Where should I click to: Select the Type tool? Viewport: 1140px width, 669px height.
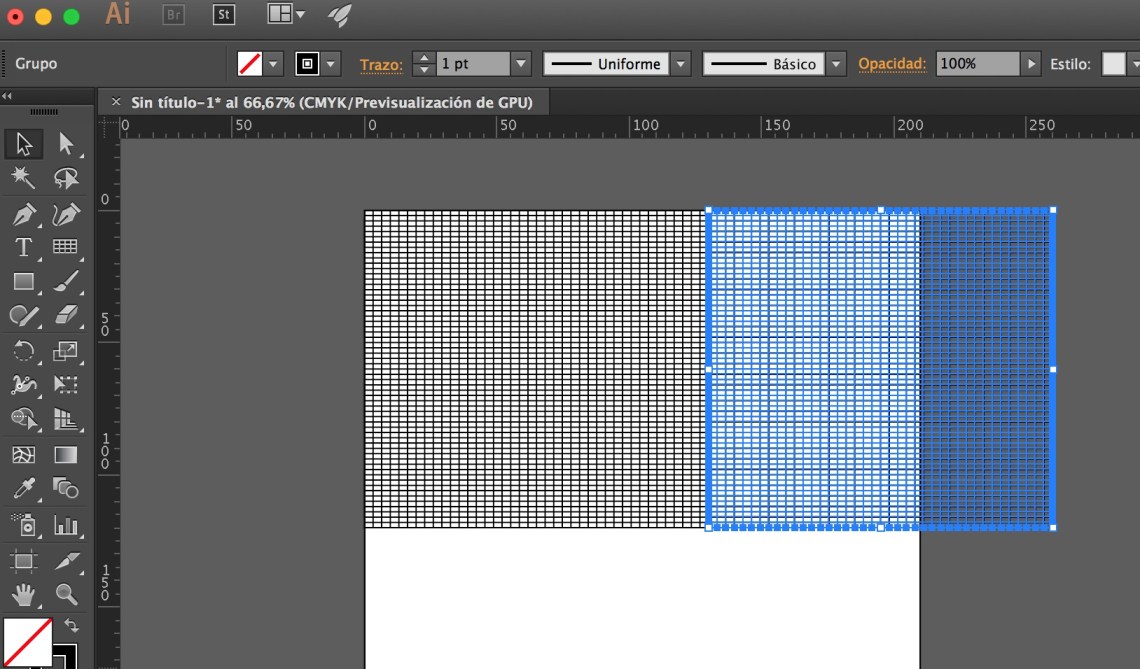[24, 247]
